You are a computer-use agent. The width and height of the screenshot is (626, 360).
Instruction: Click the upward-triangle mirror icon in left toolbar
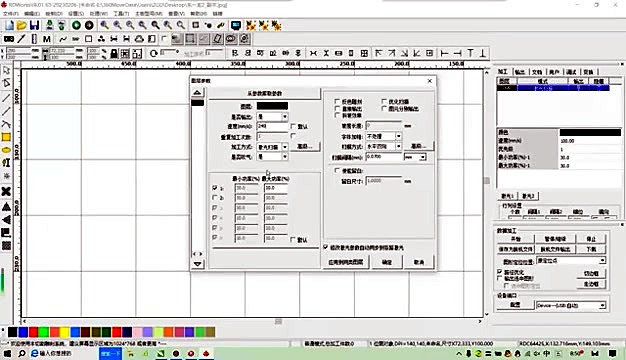[6, 206]
